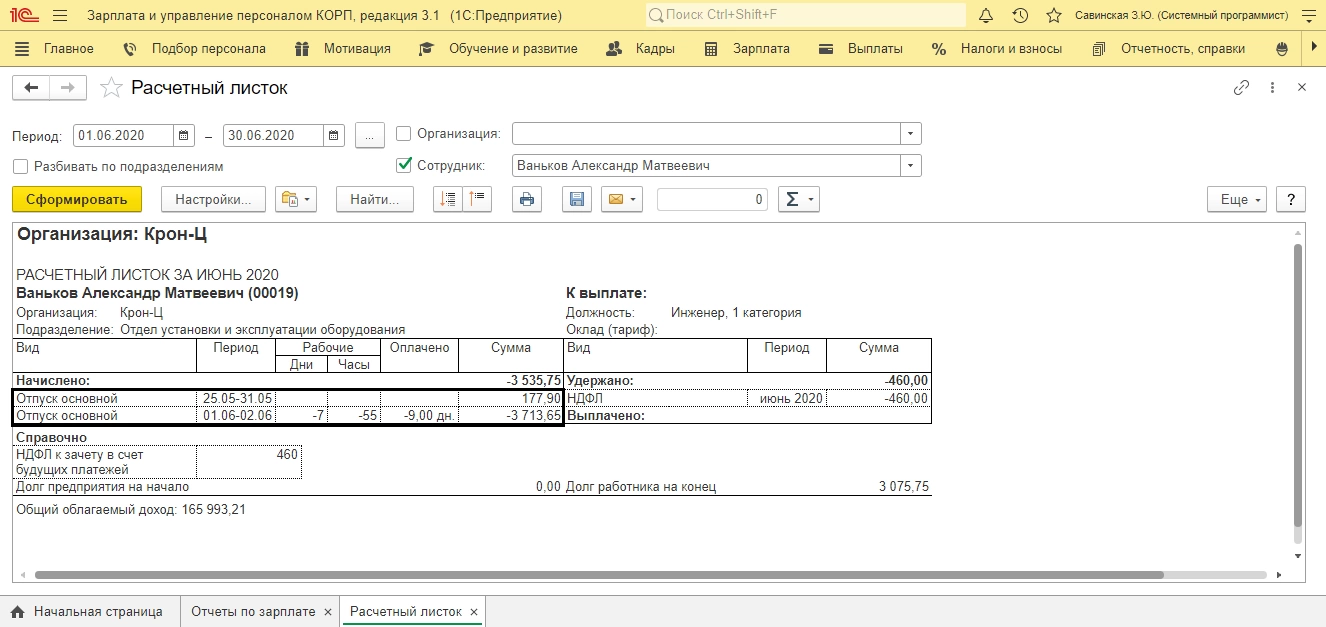Open the three-dot options menu of the form
1326x627 pixels.
pyautogui.click(x=1273, y=88)
